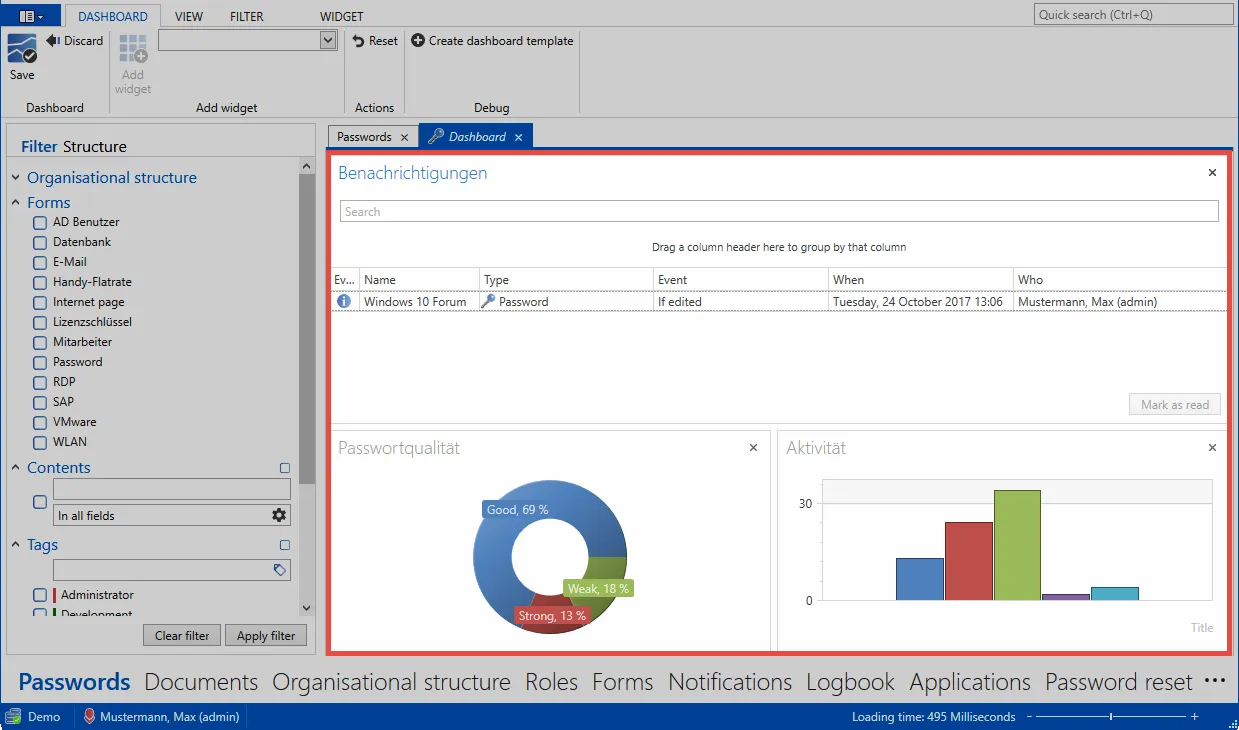Close the Passwortqualität widget

(x=753, y=448)
